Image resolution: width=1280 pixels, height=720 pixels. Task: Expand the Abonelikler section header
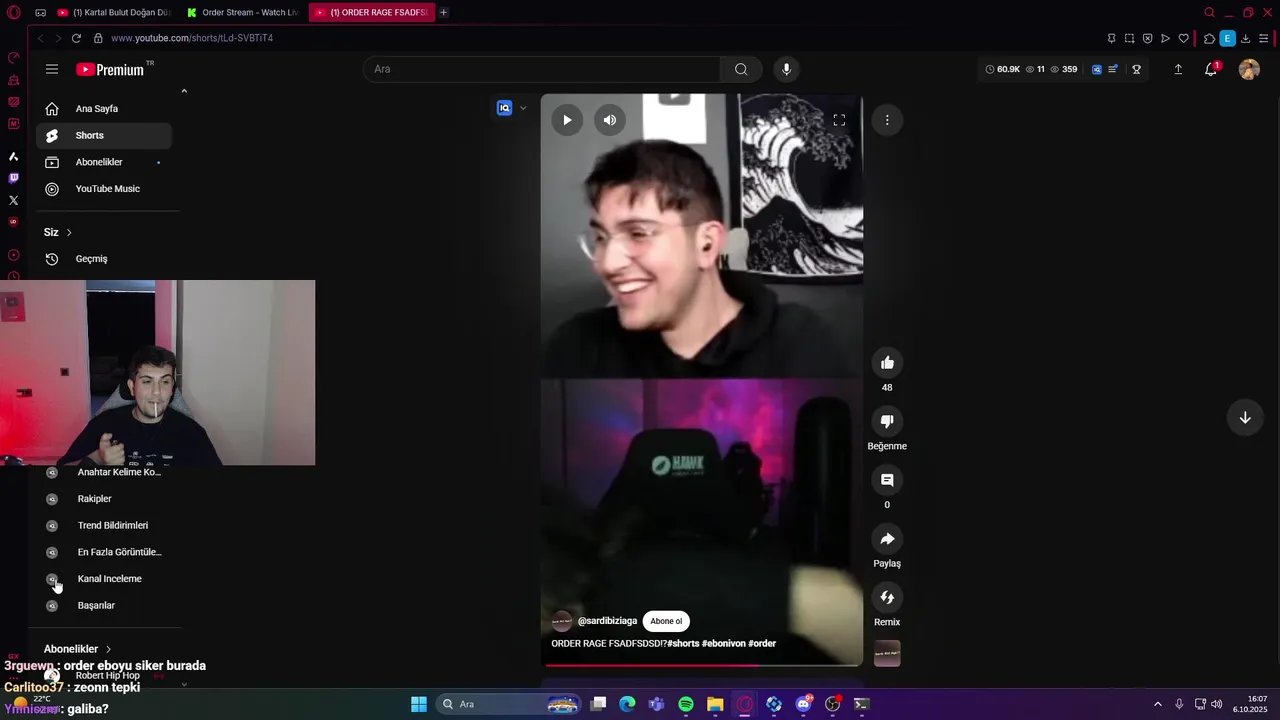pyautogui.click(x=78, y=649)
